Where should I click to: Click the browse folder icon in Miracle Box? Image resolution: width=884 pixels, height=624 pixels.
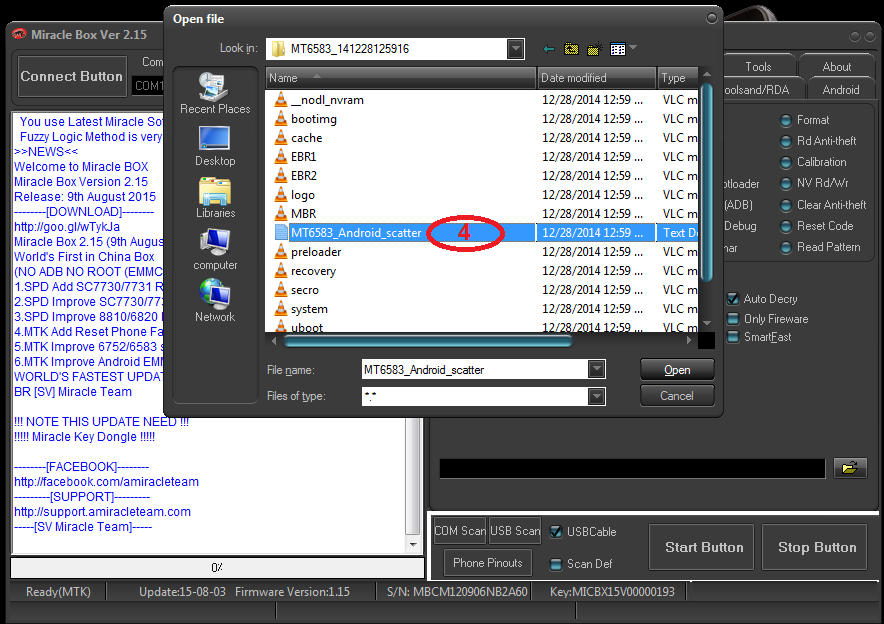850,467
